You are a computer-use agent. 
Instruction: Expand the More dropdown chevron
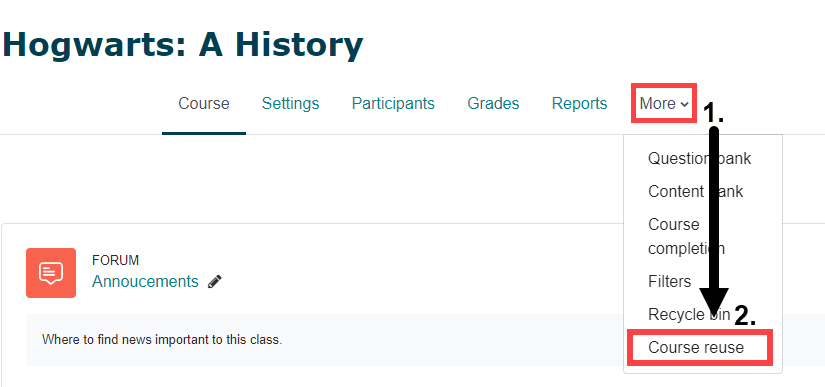685,104
